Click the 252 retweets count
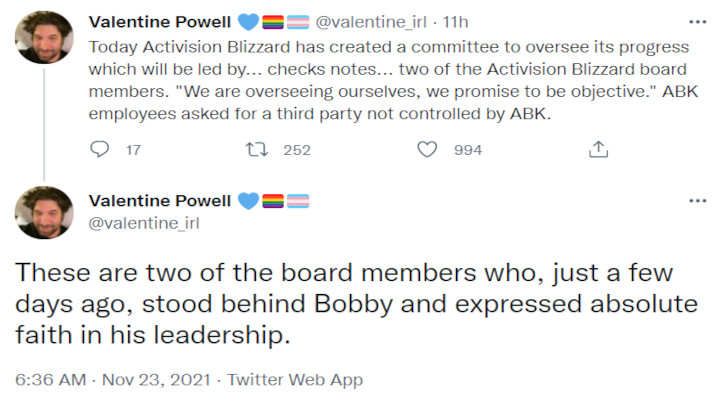This screenshot has width=720, height=405. [x=297, y=150]
